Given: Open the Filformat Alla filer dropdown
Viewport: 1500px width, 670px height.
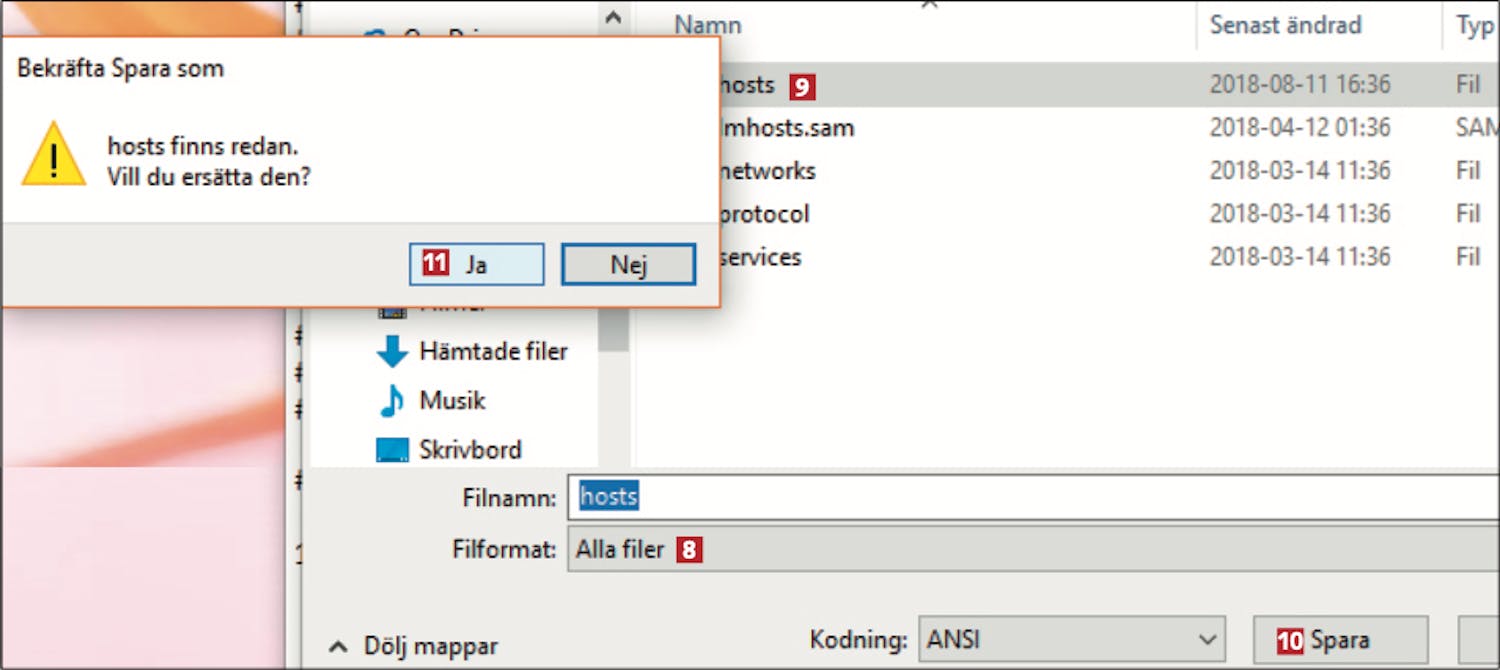Looking at the screenshot, I should (1033, 549).
